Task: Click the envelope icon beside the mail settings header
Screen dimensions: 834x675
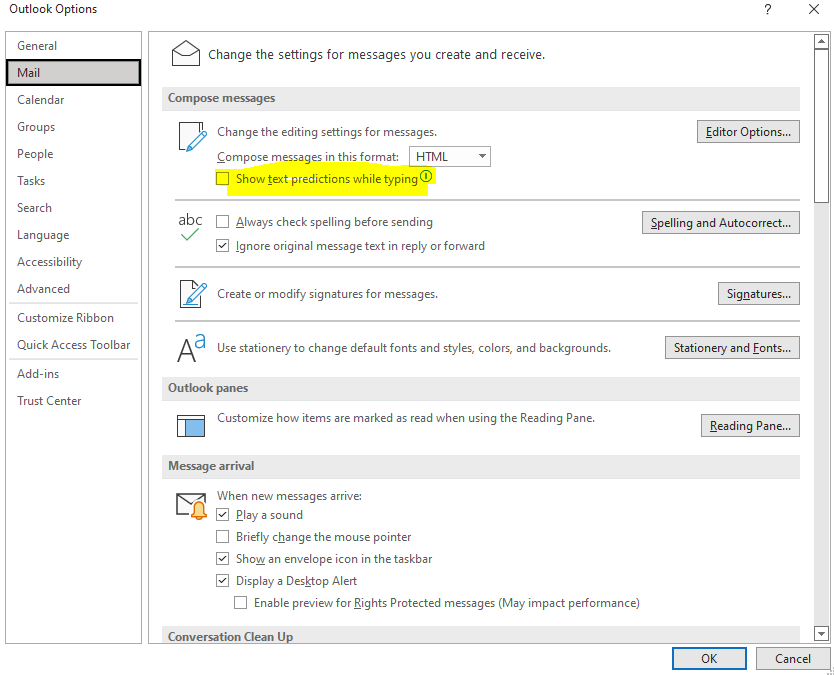Action: (186, 53)
